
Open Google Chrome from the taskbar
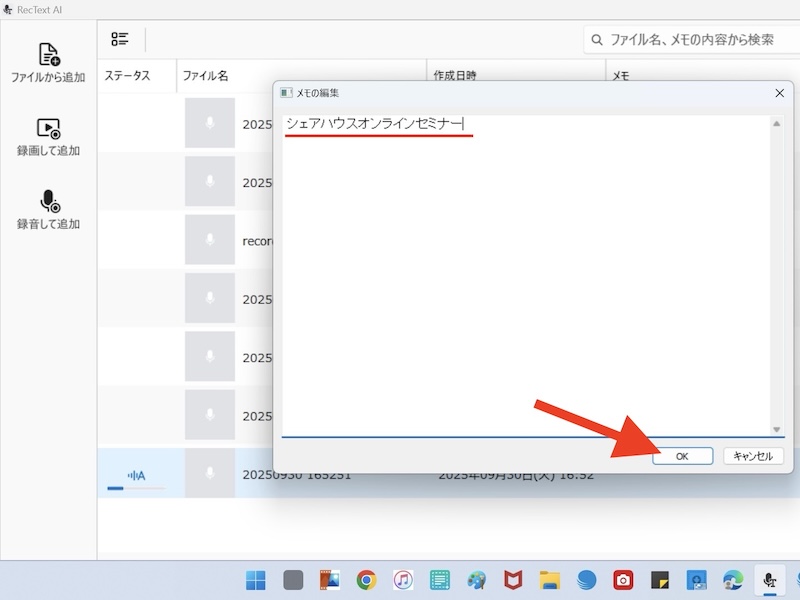pos(366,580)
